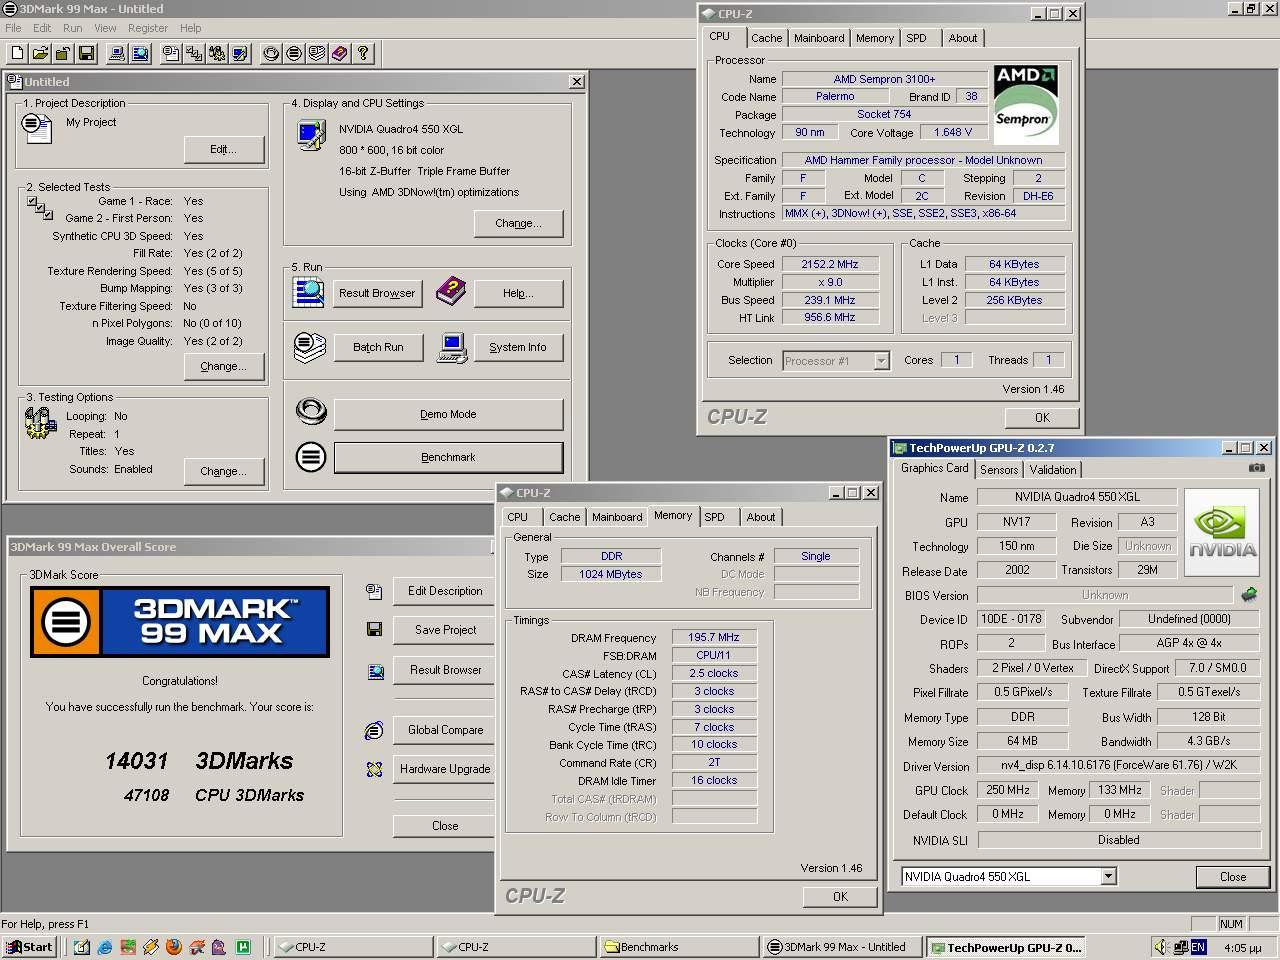Click the EN language indicator in tray

1198,947
